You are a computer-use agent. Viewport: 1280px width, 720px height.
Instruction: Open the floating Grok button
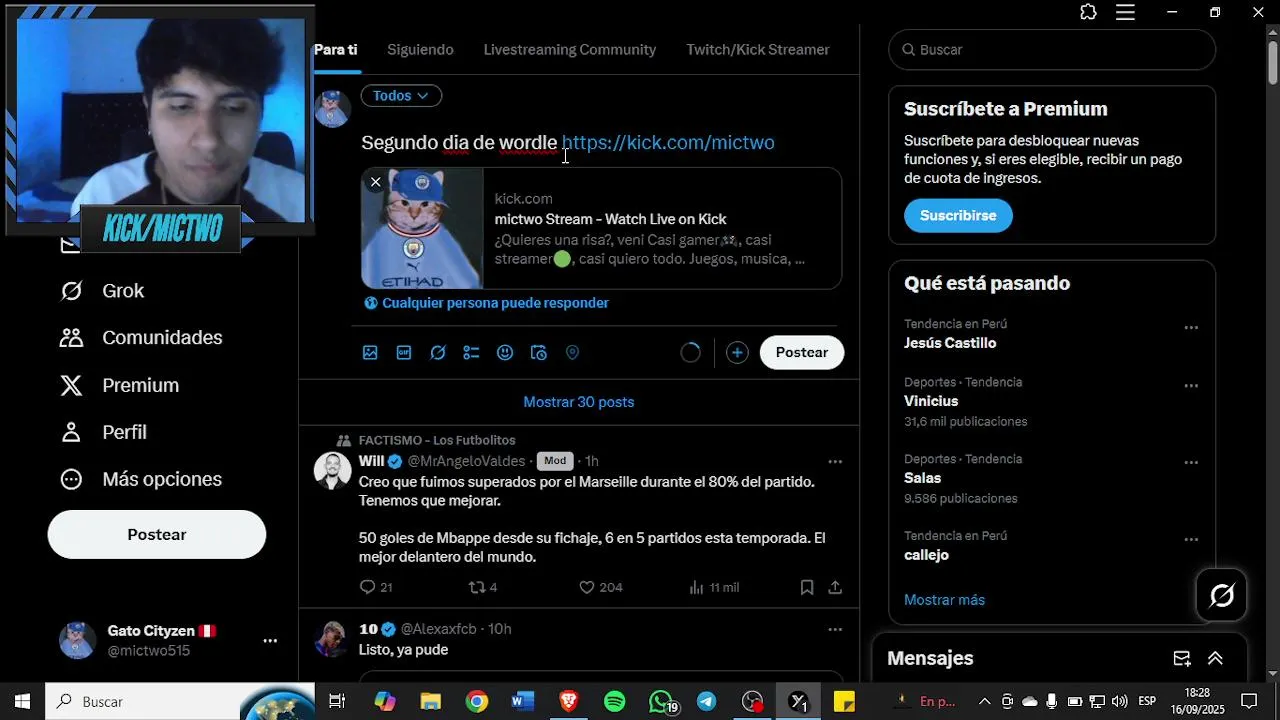pos(1222,596)
